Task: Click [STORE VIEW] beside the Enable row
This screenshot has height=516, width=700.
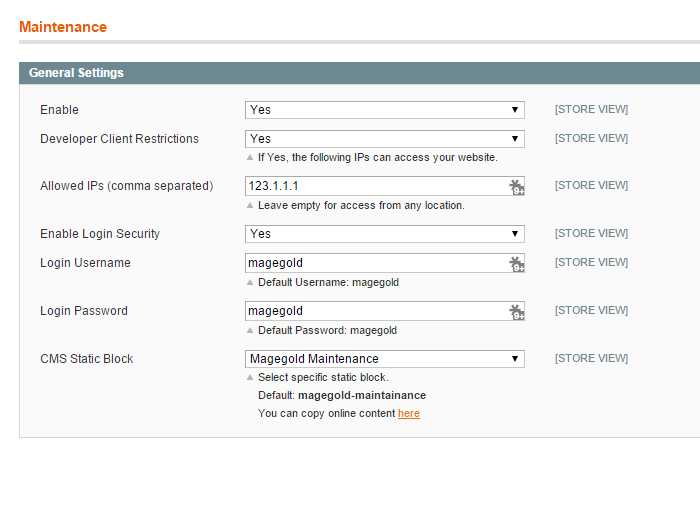Action: 591,109
